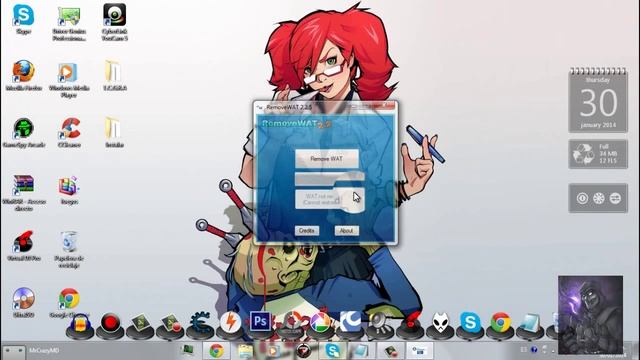Viewport: 640px width, 360px height.
Task: Click the Start button labeled MrCrazyMD
Action: coord(13,351)
